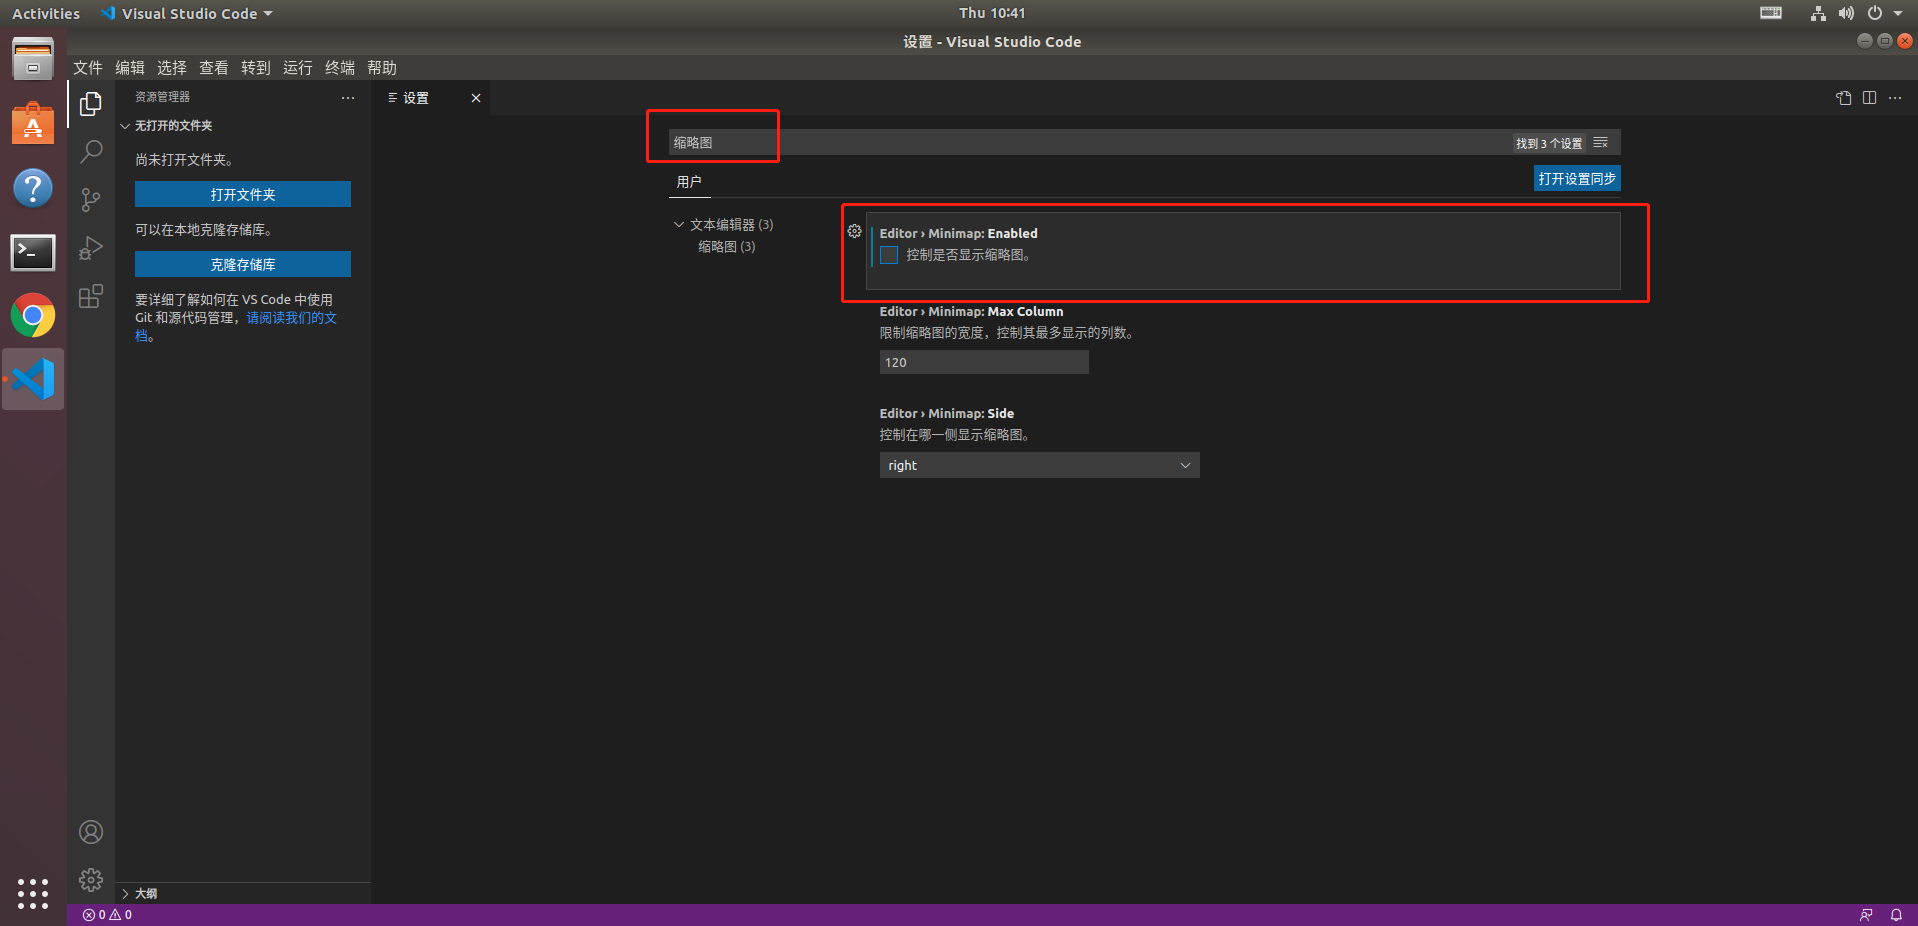1918x926 pixels.
Task: Click gear icon beside Minimap Enabled setting
Action: 854,231
